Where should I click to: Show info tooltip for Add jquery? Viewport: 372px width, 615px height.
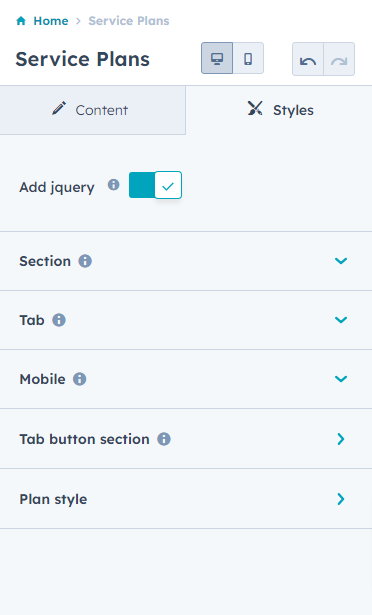[113, 184]
